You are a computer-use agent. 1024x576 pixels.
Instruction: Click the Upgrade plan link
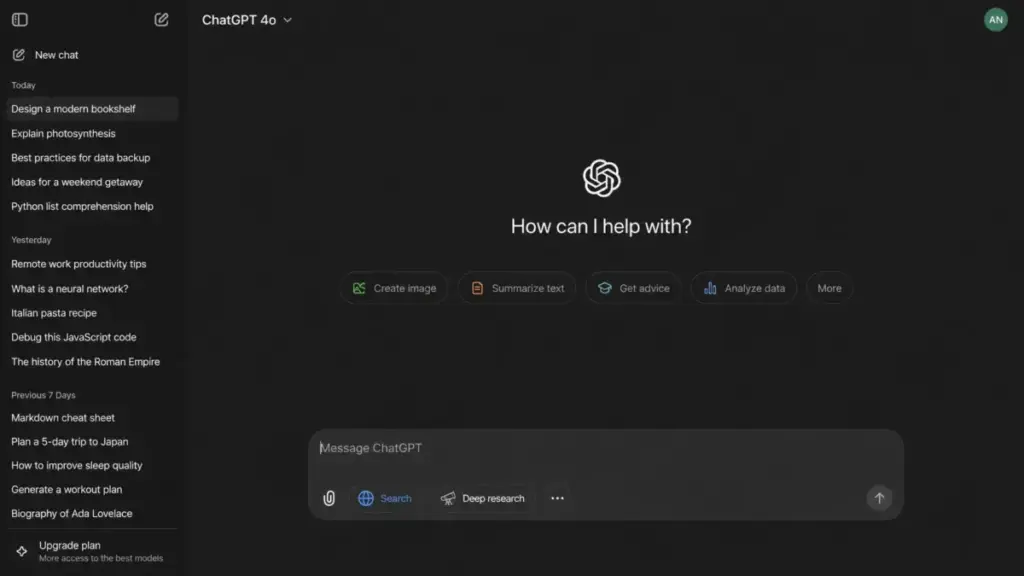click(x=91, y=551)
